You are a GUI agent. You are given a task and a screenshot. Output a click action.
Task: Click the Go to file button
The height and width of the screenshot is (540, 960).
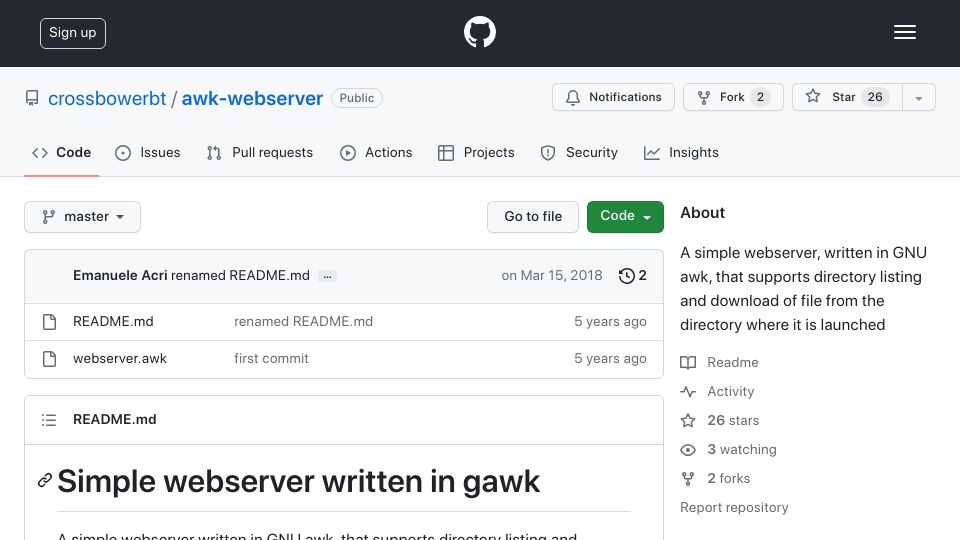pyautogui.click(x=533, y=217)
